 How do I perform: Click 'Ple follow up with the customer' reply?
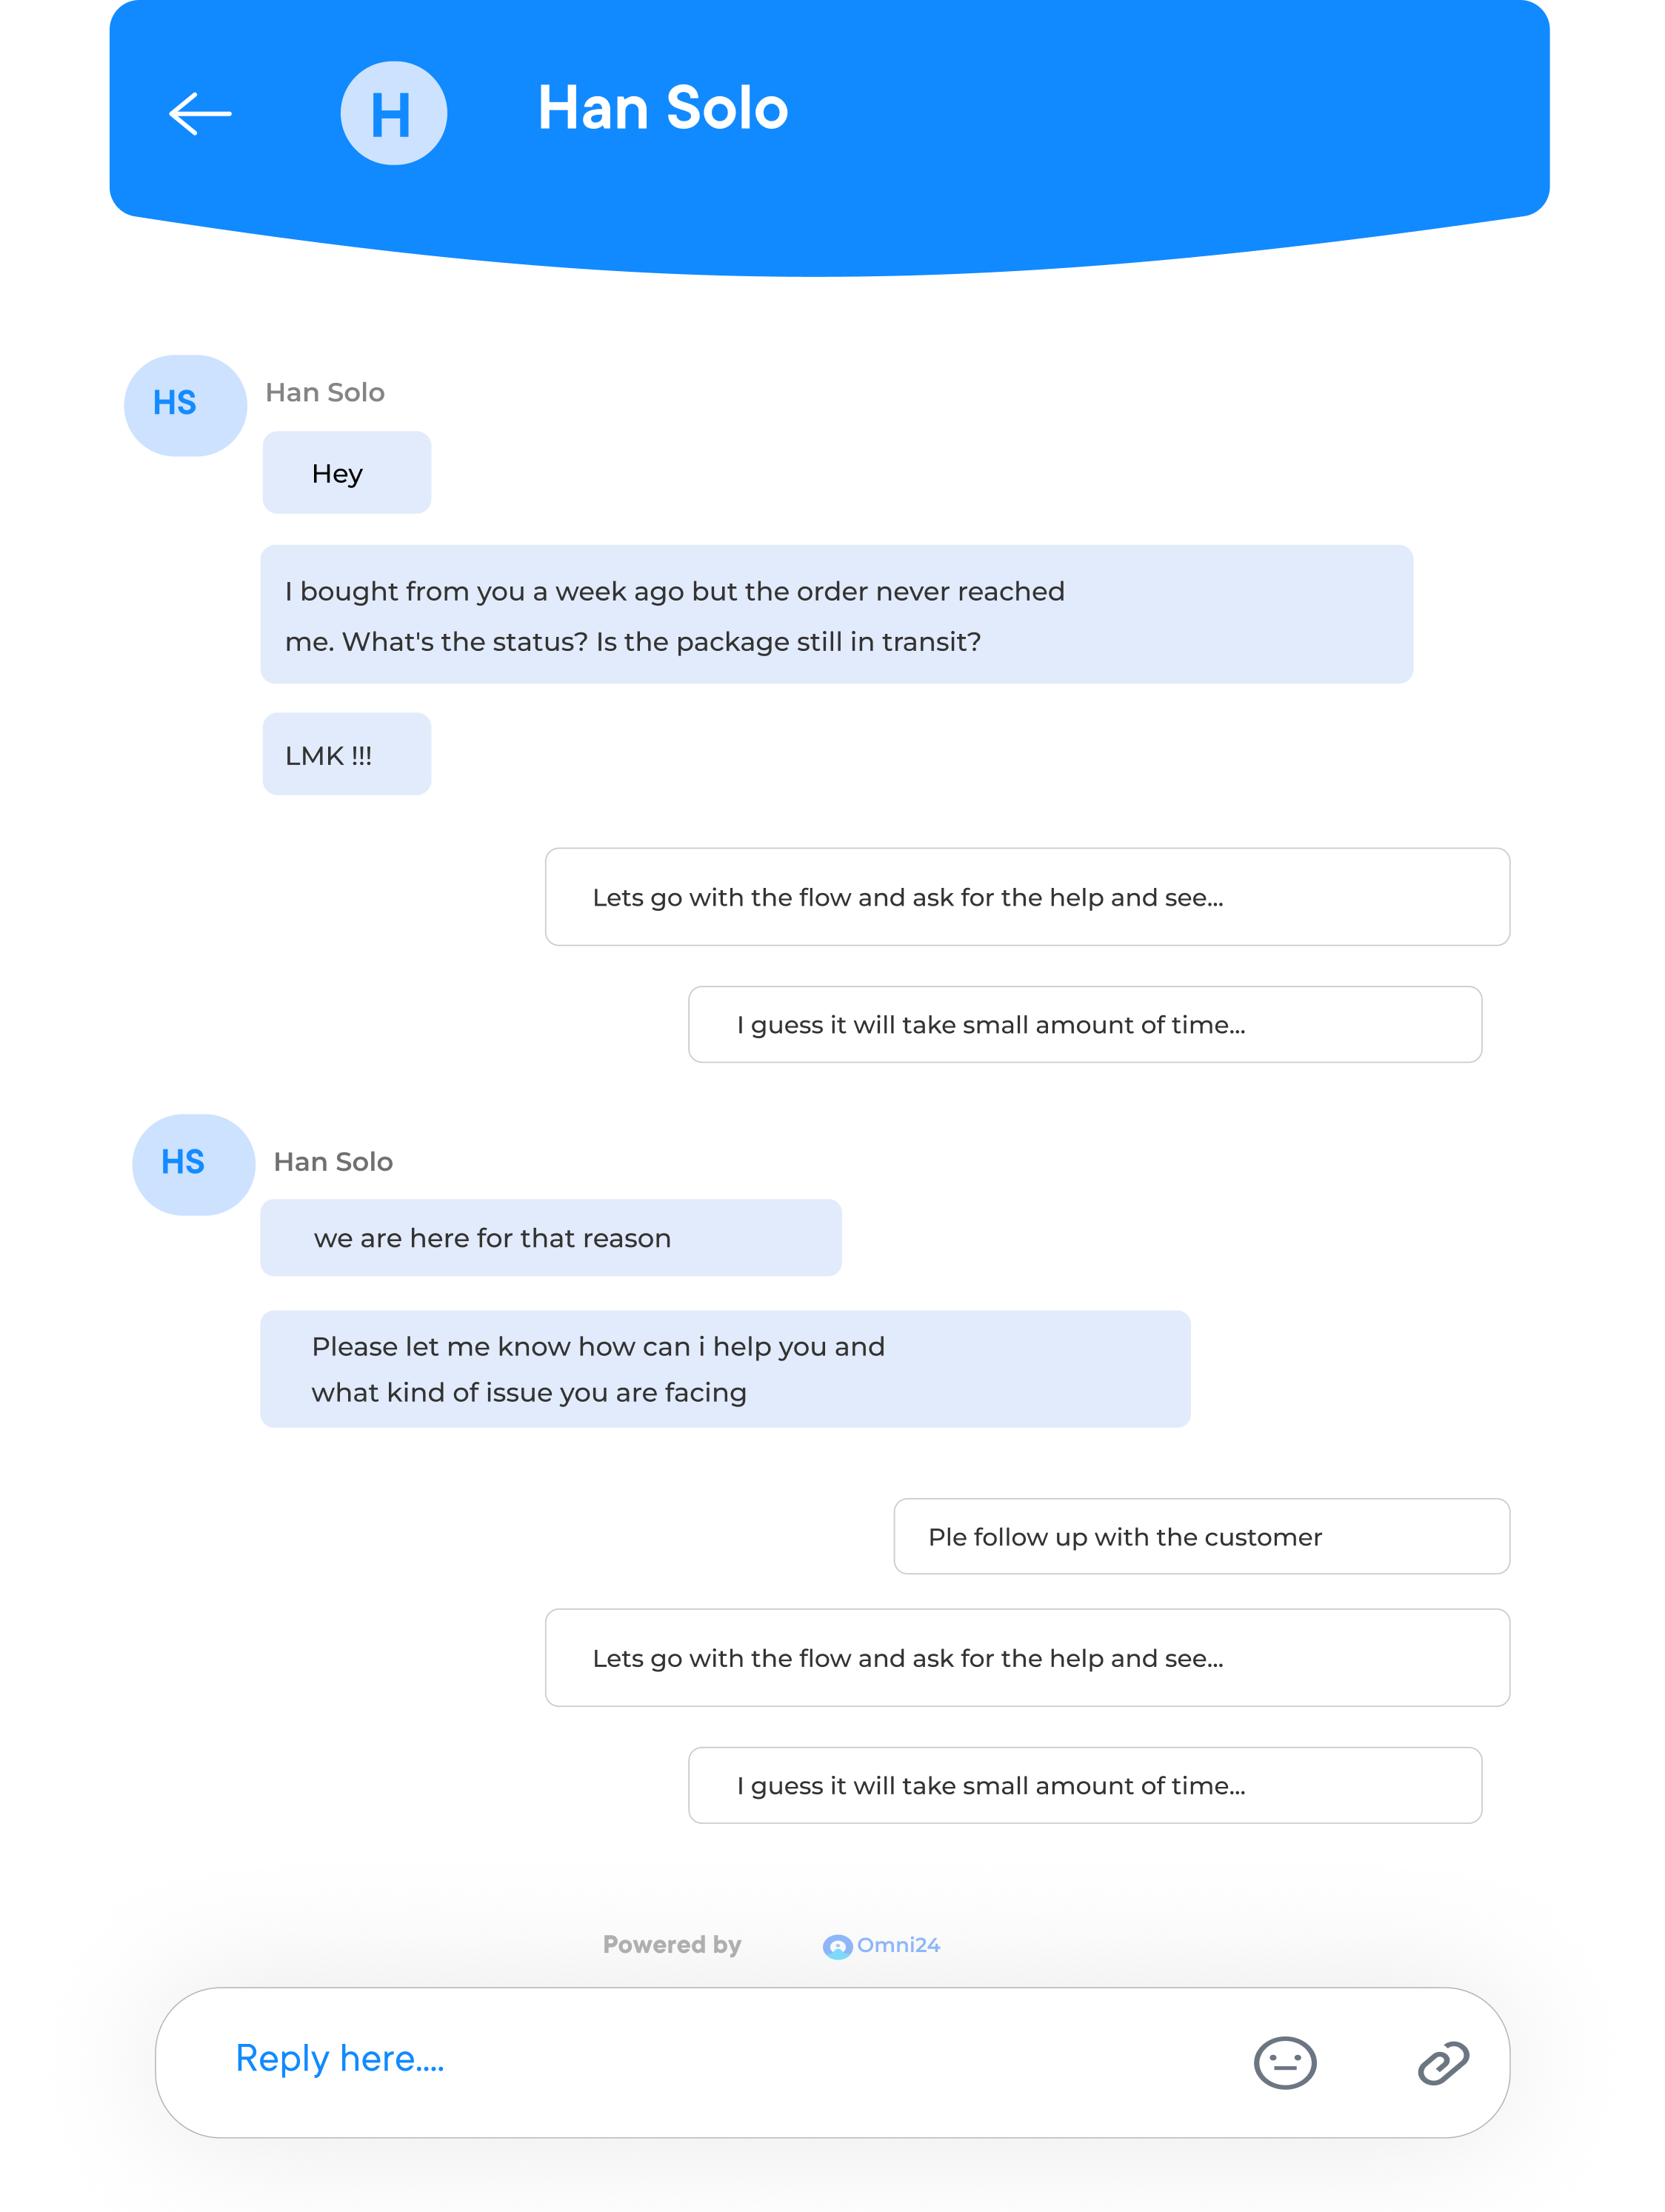(x=1201, y=1536)
